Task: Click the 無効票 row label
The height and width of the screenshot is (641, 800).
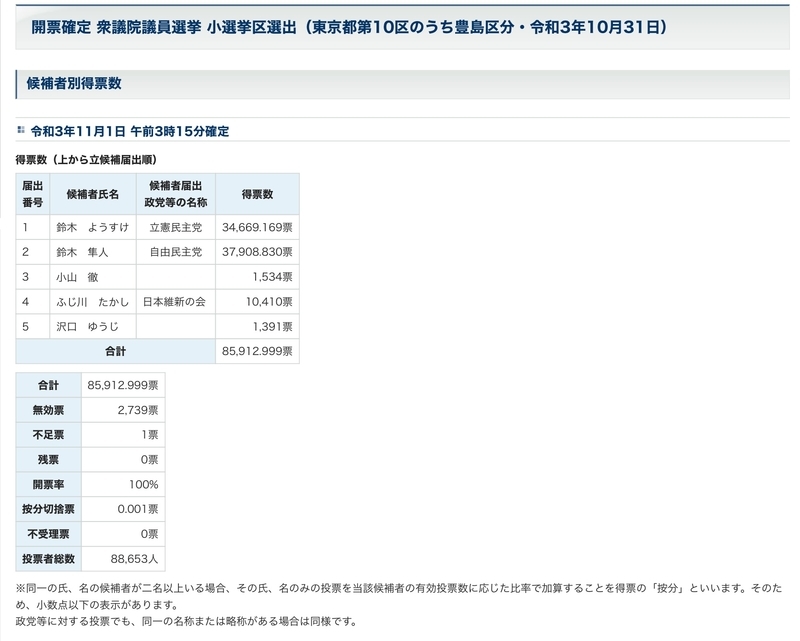Action: (x=48, y=410)
